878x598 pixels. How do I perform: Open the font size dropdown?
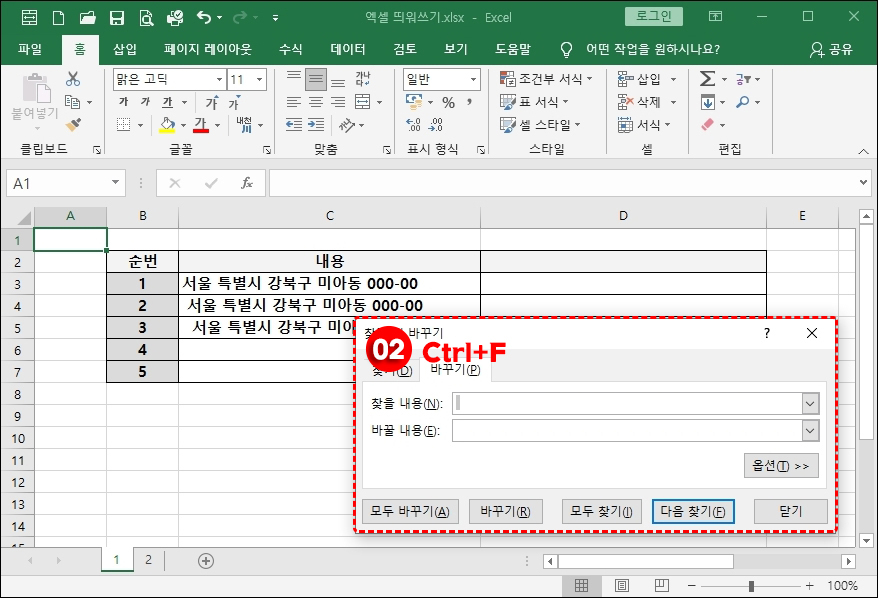tap(259, 80)
